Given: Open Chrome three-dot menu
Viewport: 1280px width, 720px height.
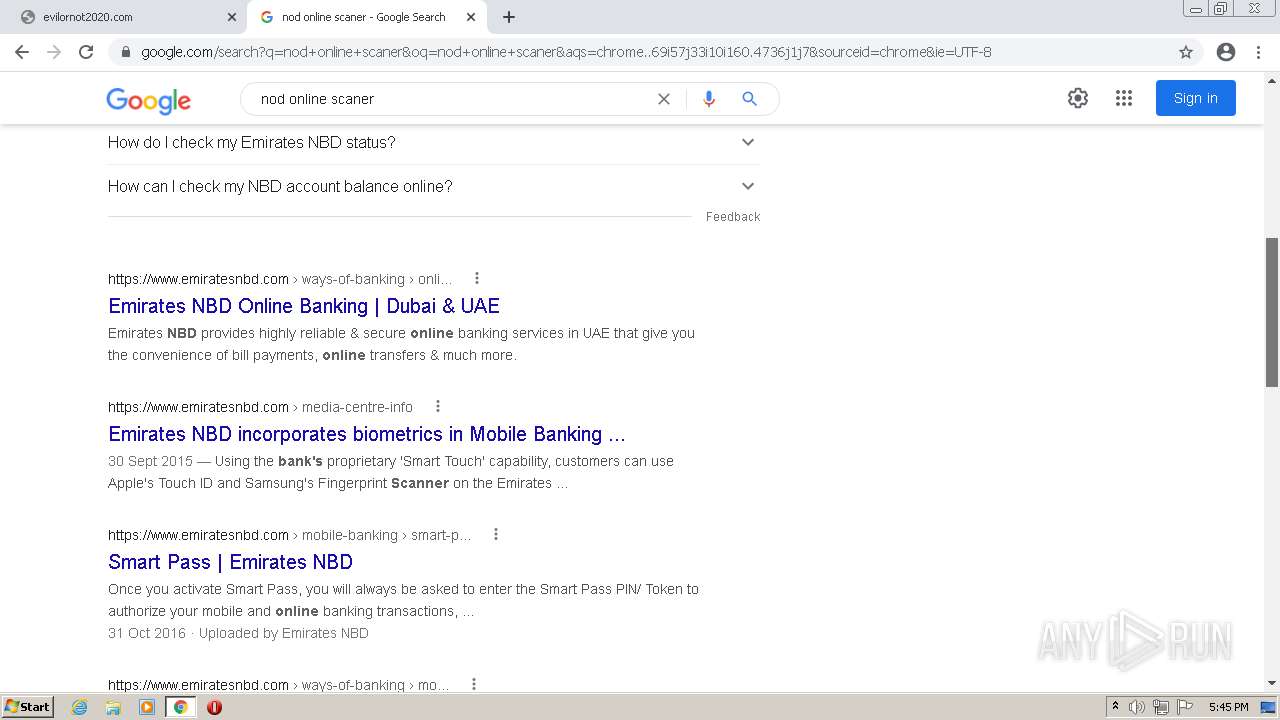Looking at the screenshot, I should [1258, 52].
